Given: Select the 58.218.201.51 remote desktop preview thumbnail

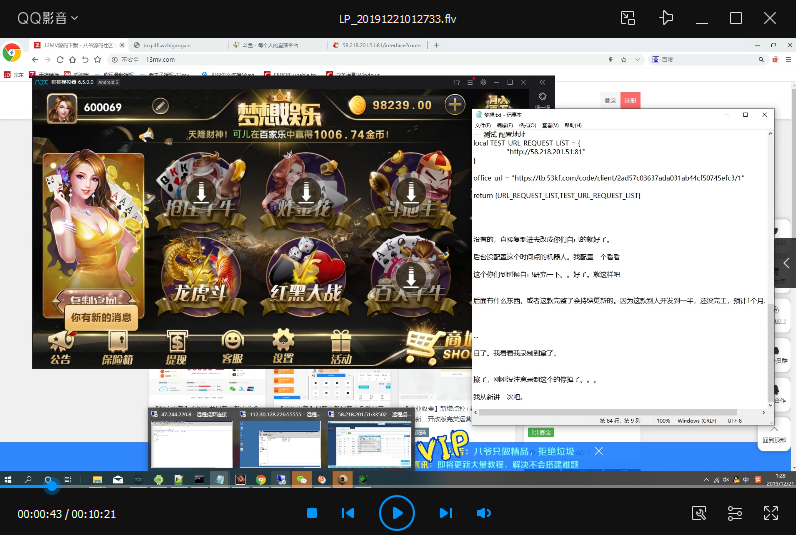Looking at the screenshot, I should pos(370,439).
